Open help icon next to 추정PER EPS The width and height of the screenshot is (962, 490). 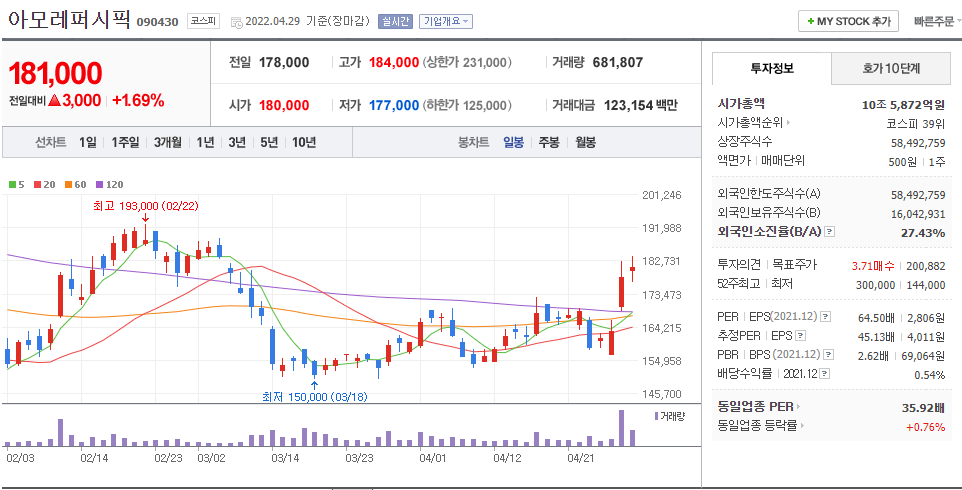click(800, 335)
